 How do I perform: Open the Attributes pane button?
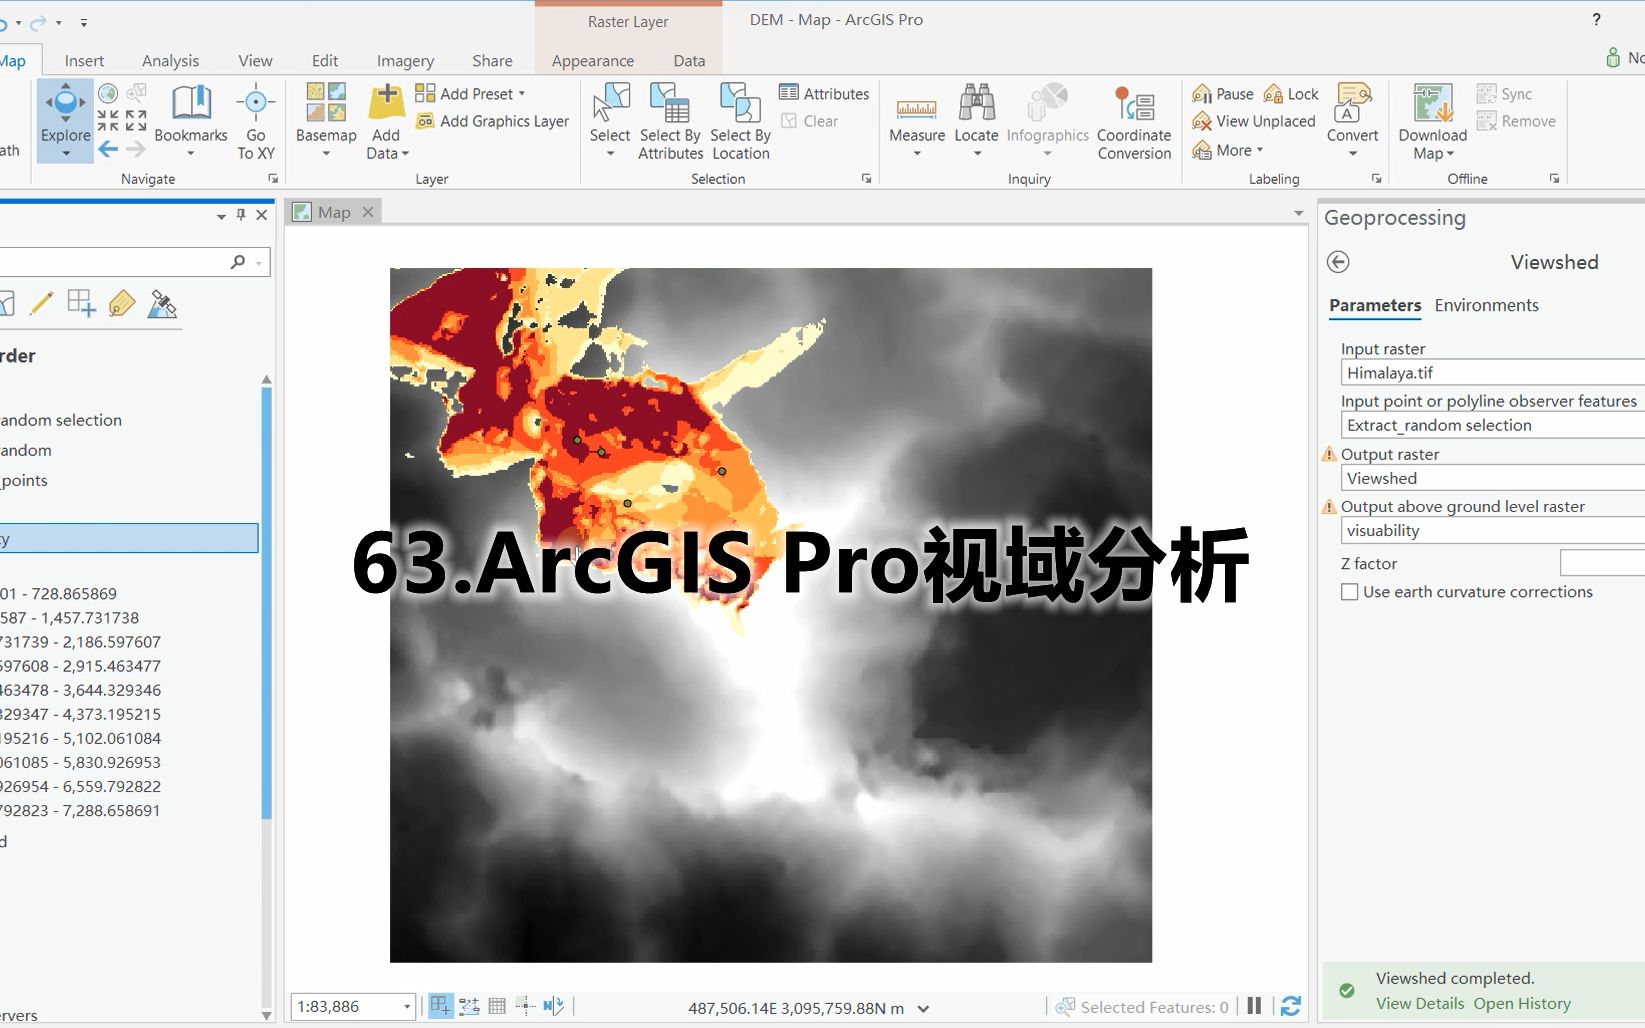click(824, 93)
